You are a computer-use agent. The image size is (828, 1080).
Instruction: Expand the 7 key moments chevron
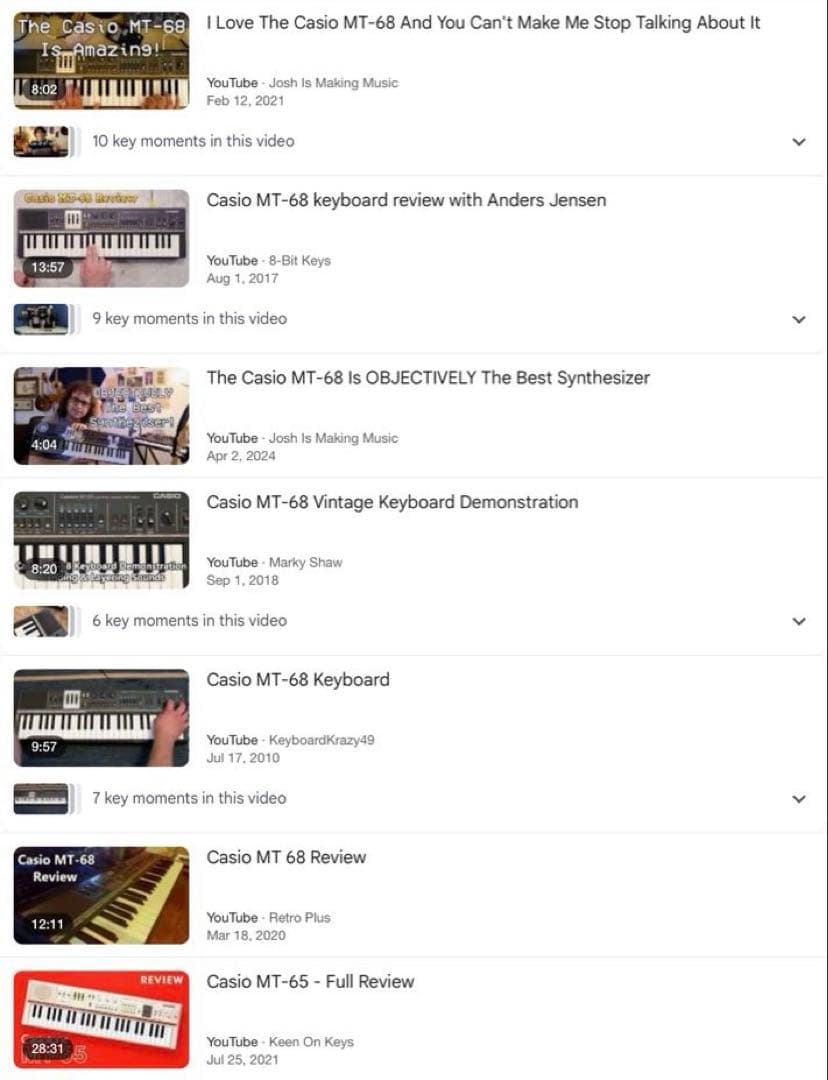click(798, 799)
